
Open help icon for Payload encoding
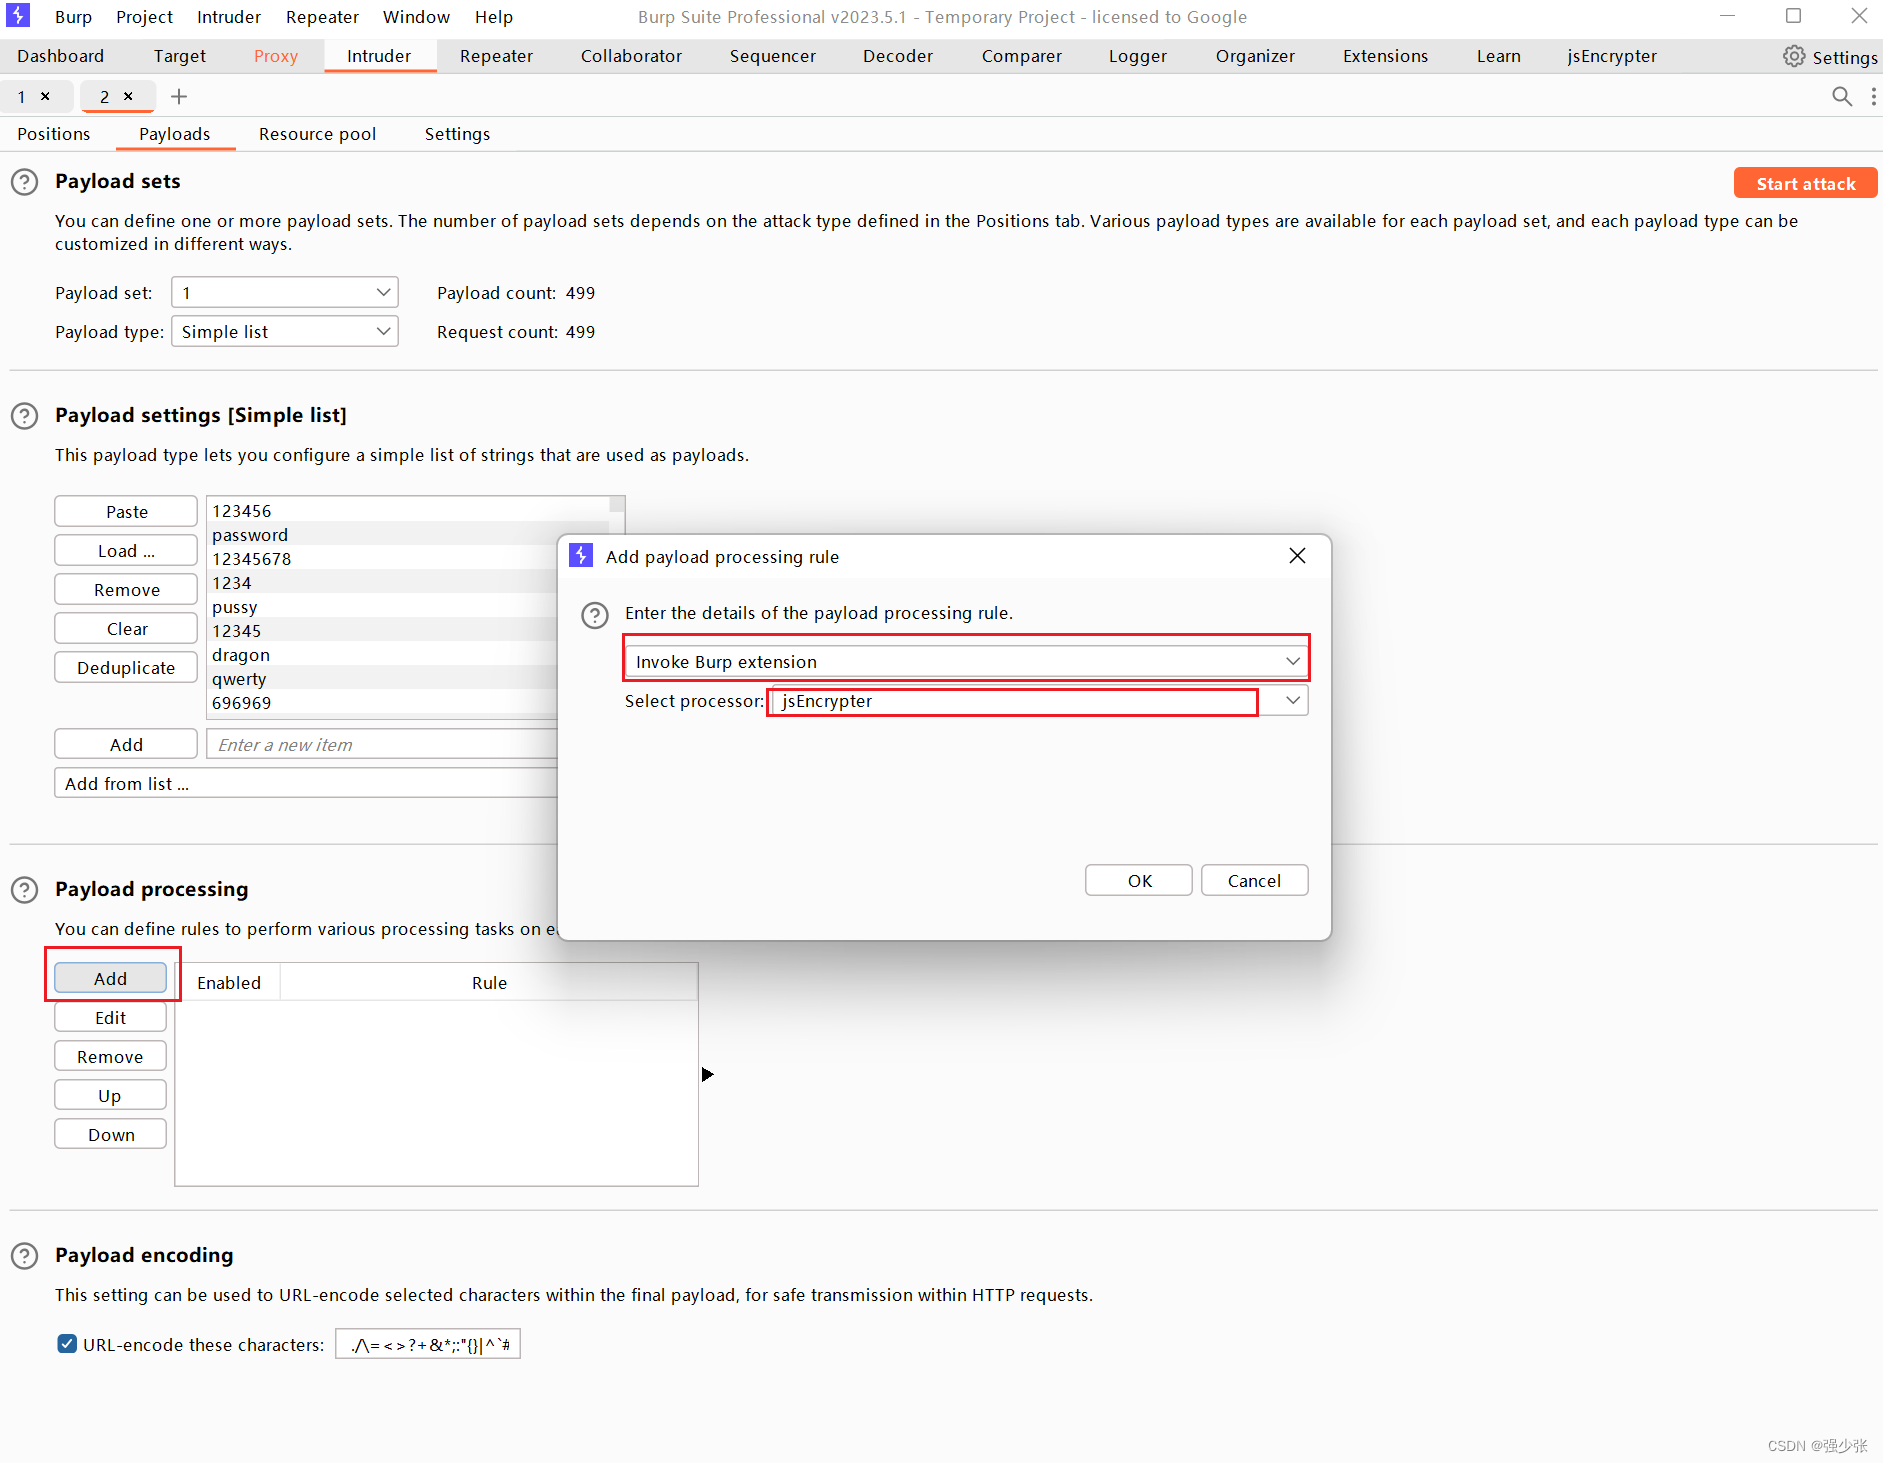click(24, 1256)
